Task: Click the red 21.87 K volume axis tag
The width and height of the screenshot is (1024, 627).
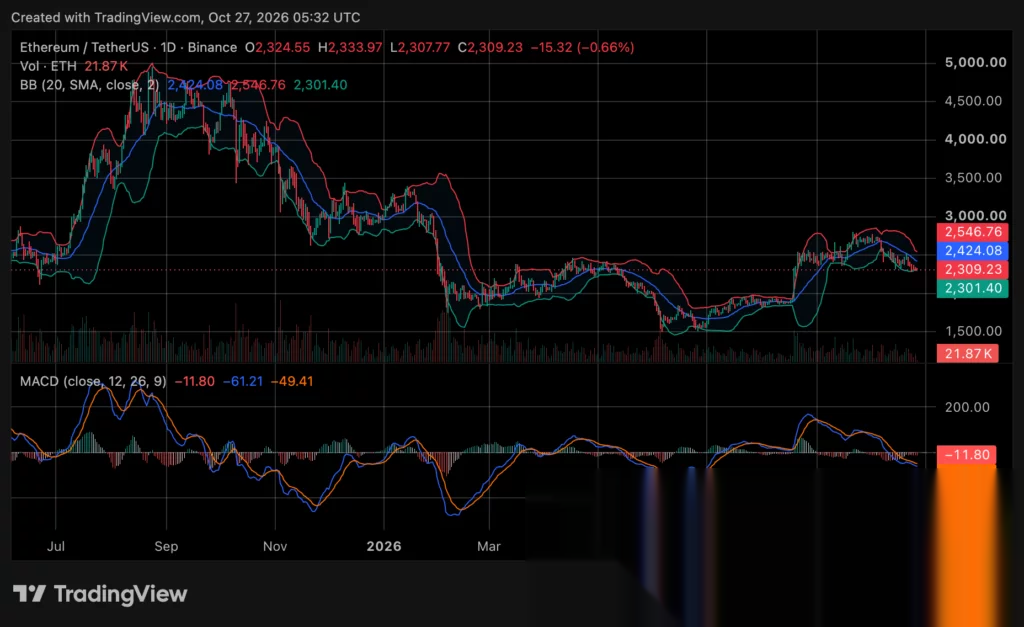Action: [967, 354]
